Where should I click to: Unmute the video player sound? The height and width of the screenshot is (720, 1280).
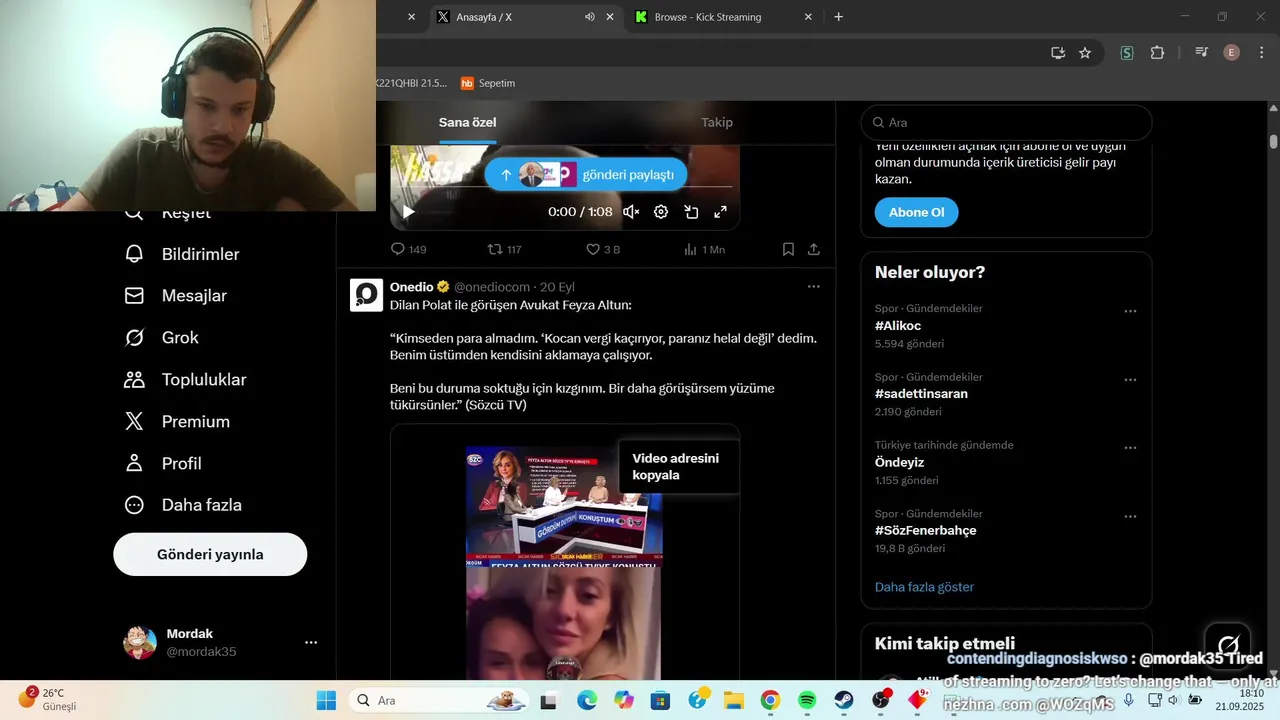click(x=631, y=212)
